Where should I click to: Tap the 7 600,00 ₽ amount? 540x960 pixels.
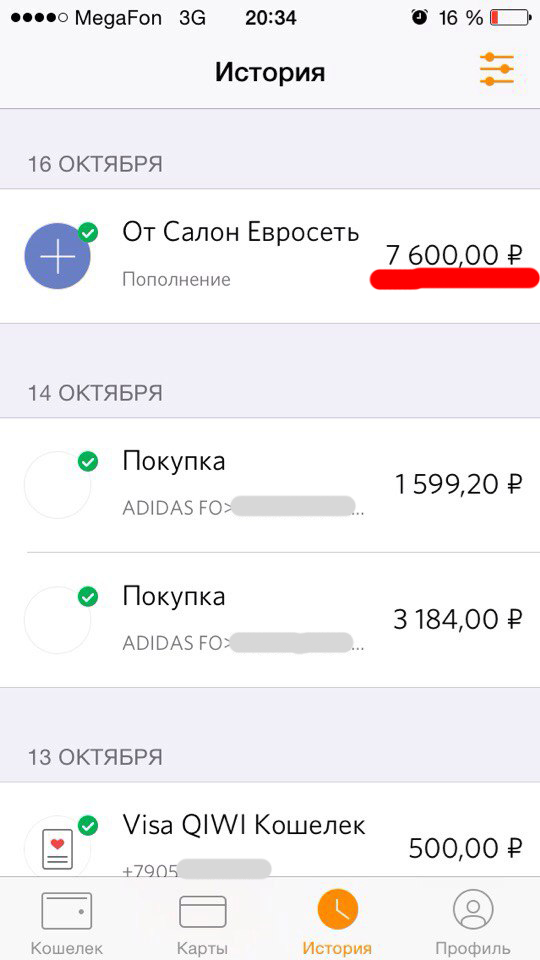(x=454, y=255)
